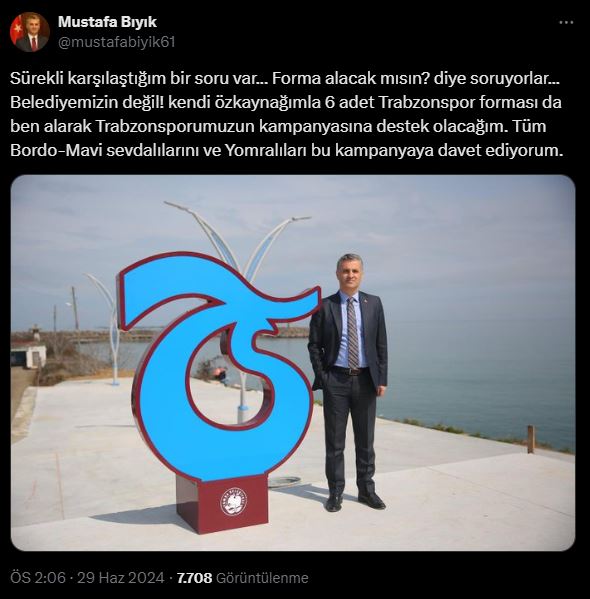Image resolution: width=590 pixels, height=599 pixels.
Task: Open the @mustafabiyik61 handle link
Action: point(117,42)
